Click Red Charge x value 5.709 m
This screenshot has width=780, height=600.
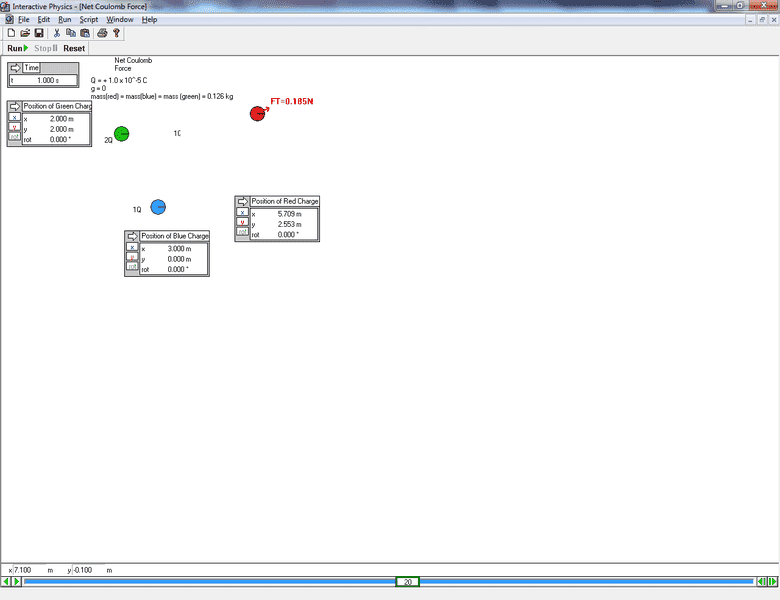[290, 214]
